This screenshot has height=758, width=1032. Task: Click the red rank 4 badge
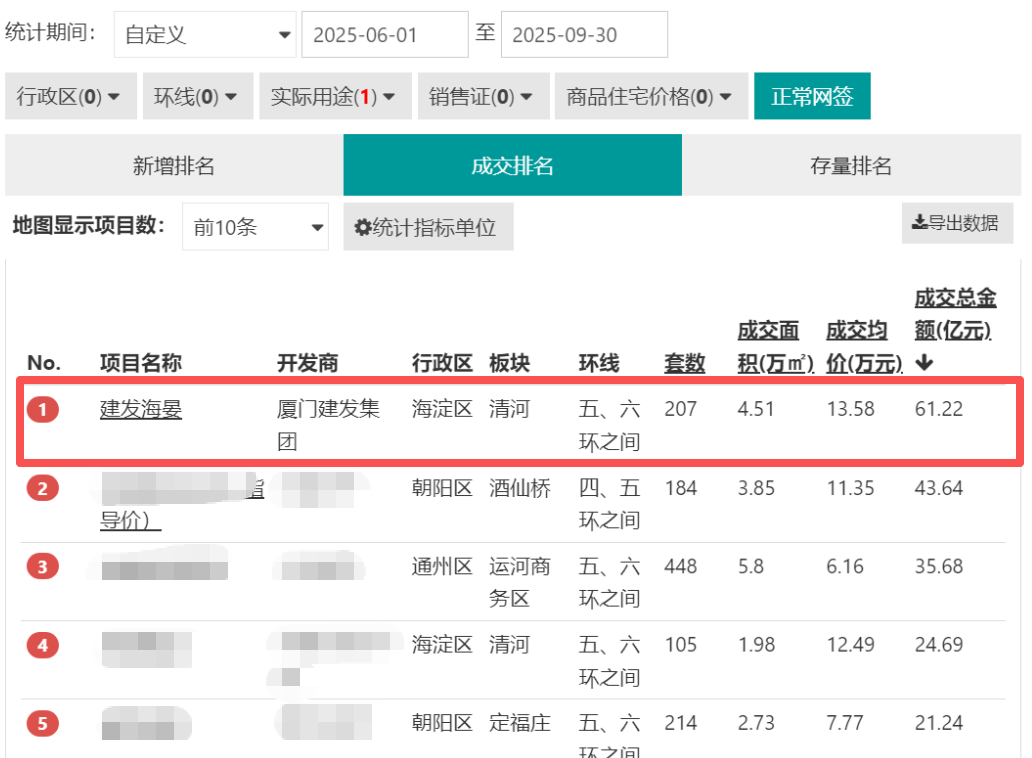click(43, 645)
